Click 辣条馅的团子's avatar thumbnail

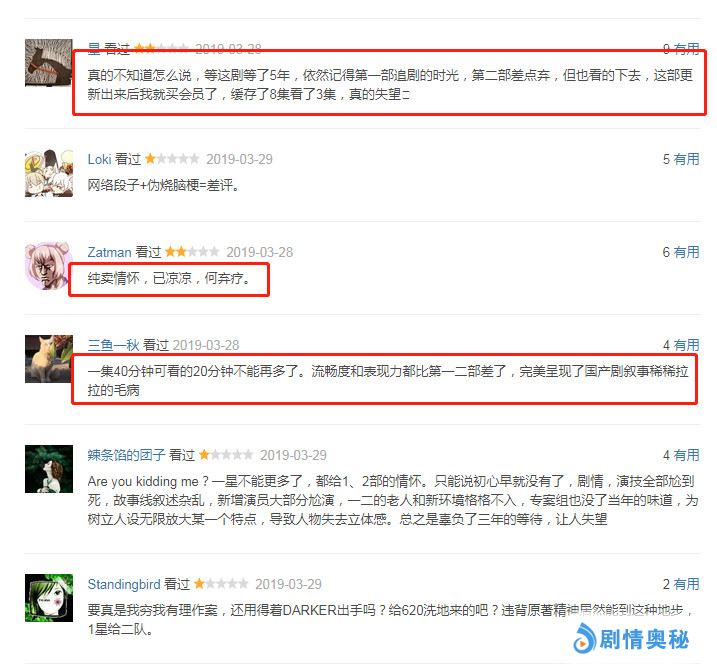(49, 469)
